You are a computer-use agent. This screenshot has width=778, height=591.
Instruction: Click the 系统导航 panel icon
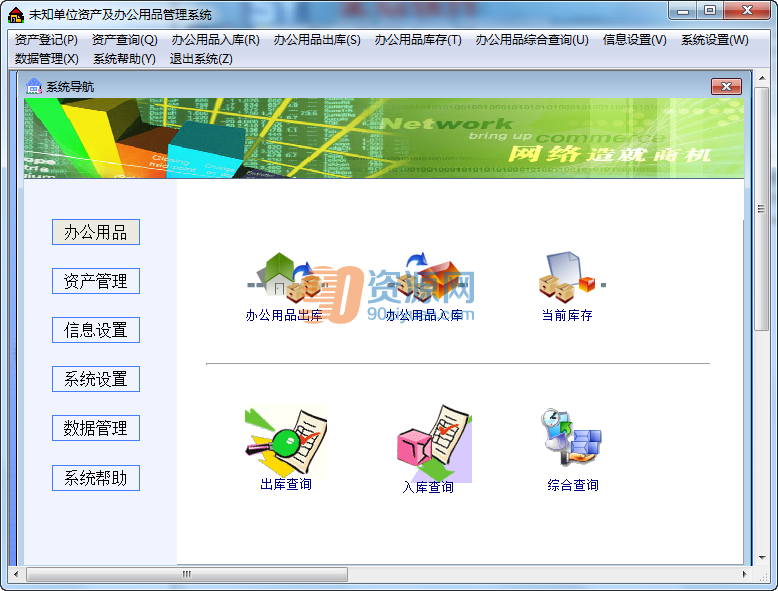34,86
